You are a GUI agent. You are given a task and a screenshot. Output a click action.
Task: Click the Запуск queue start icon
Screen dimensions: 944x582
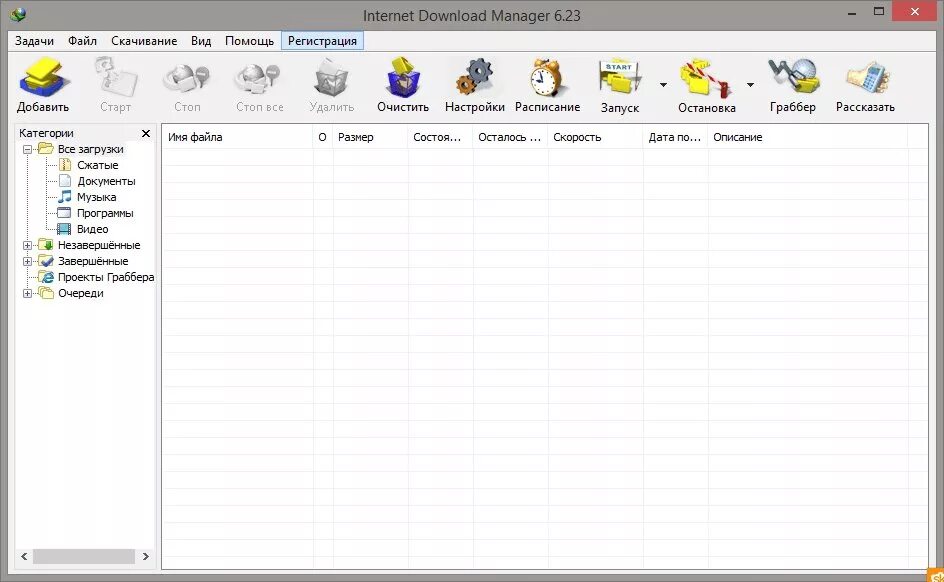[x=620, y=77]
